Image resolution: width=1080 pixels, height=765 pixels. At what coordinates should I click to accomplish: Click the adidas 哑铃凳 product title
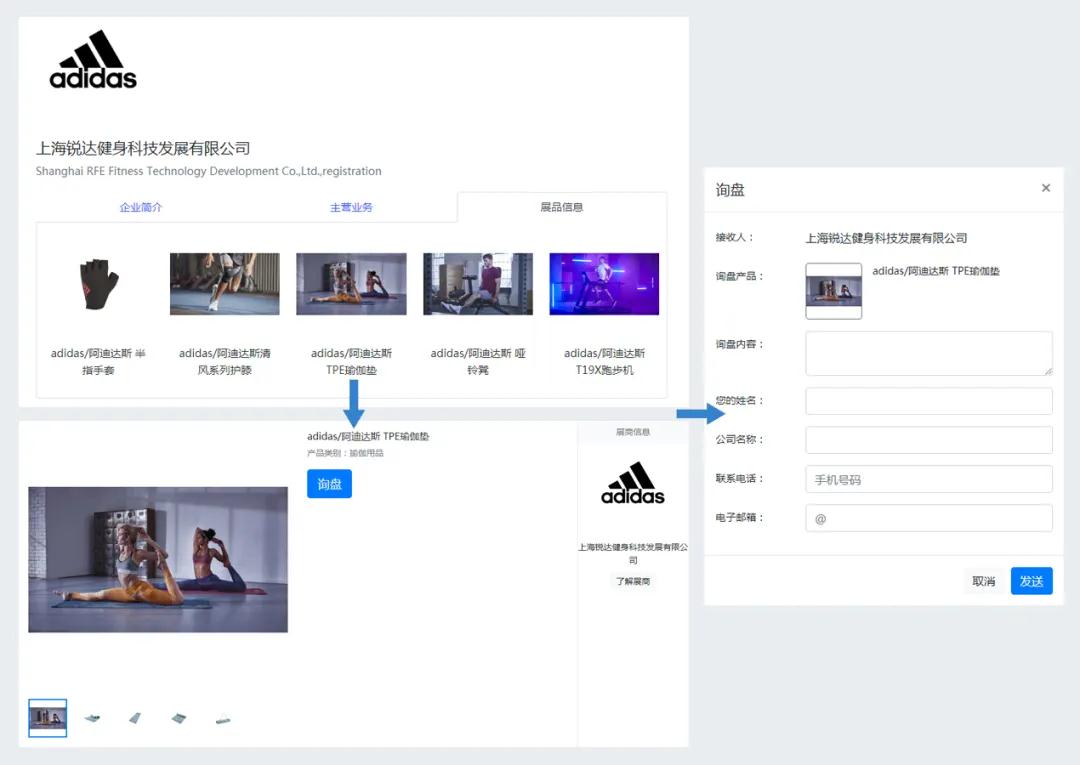(477, 361)
